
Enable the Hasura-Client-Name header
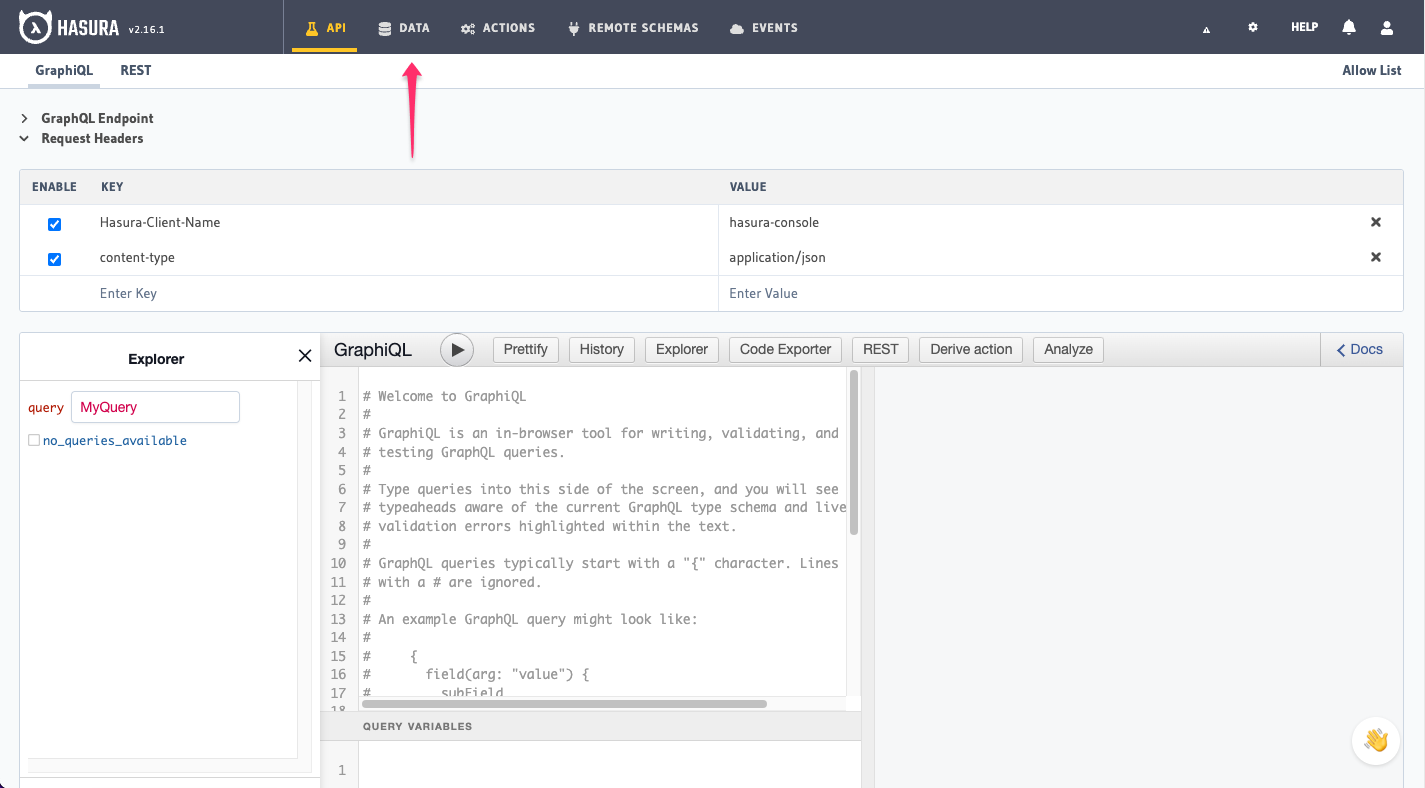click(54, 224)
